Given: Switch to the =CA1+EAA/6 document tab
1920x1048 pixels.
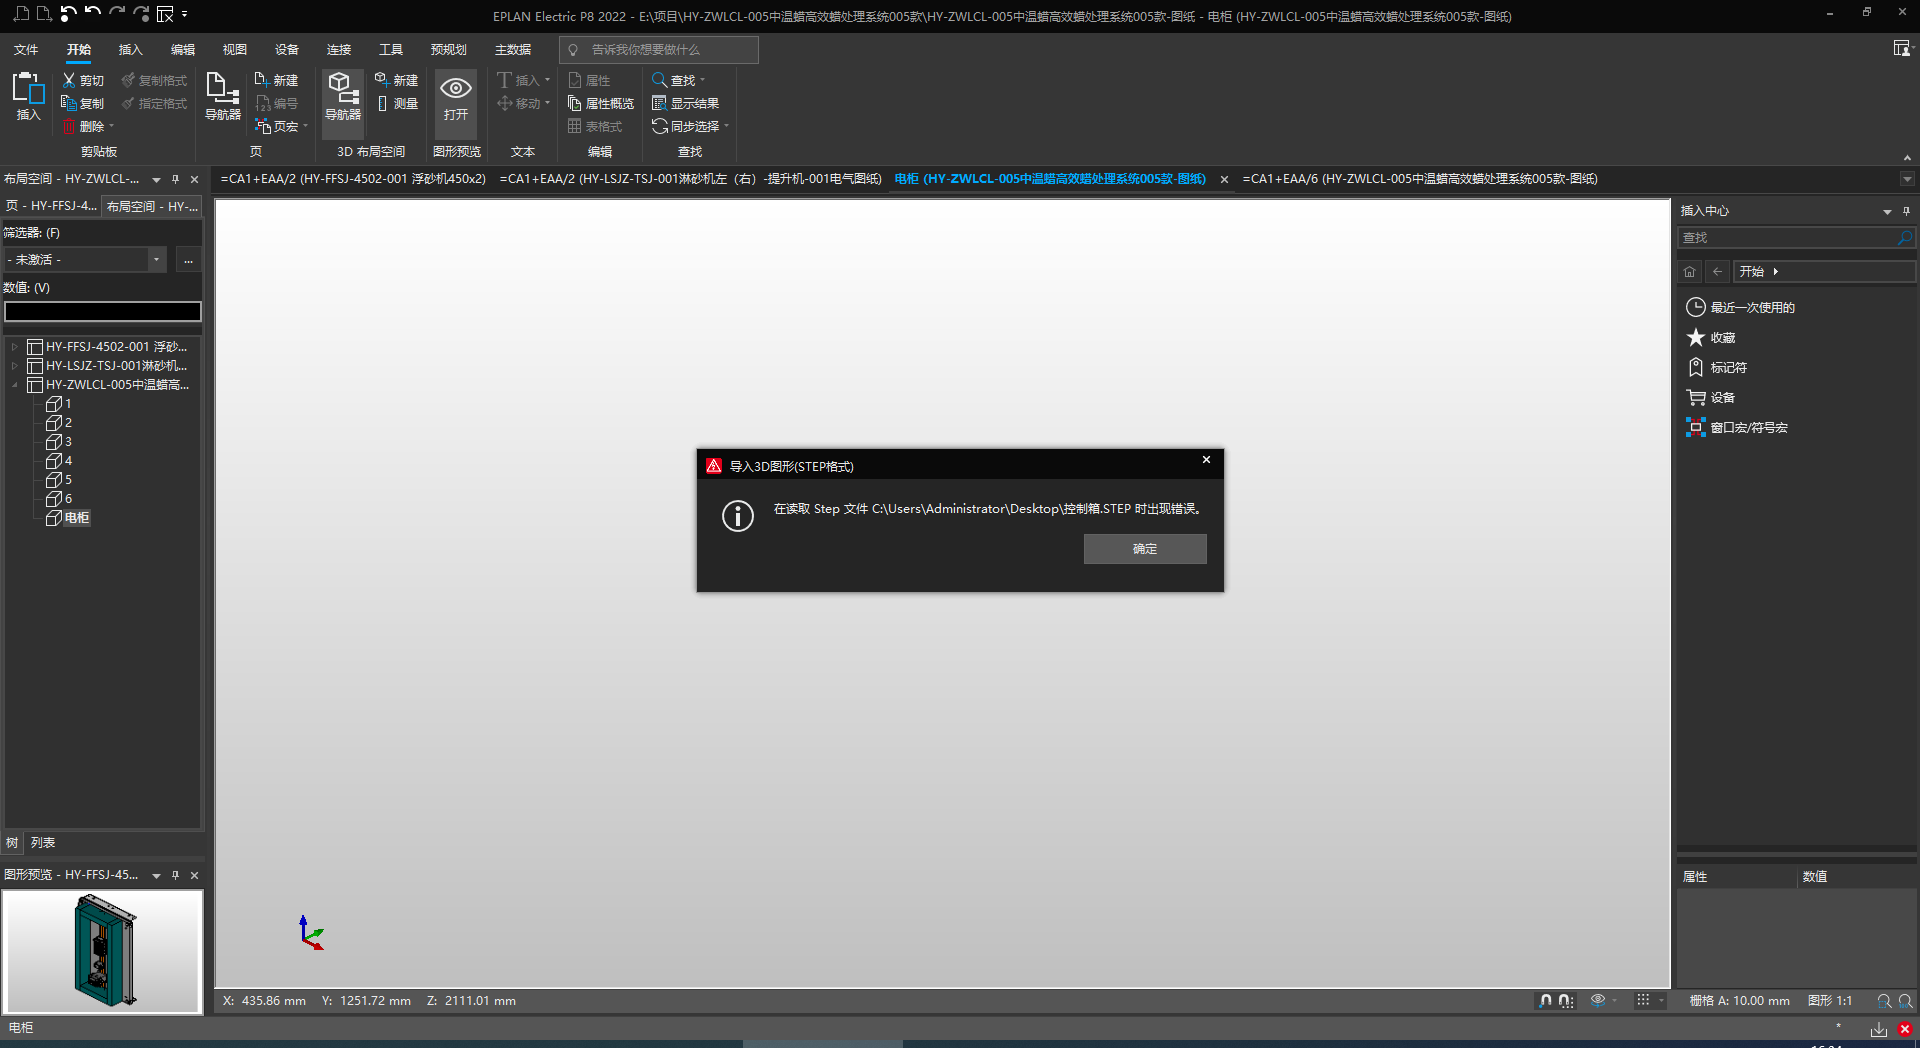Looking at the screenshot, I should tap(1419, 179).
